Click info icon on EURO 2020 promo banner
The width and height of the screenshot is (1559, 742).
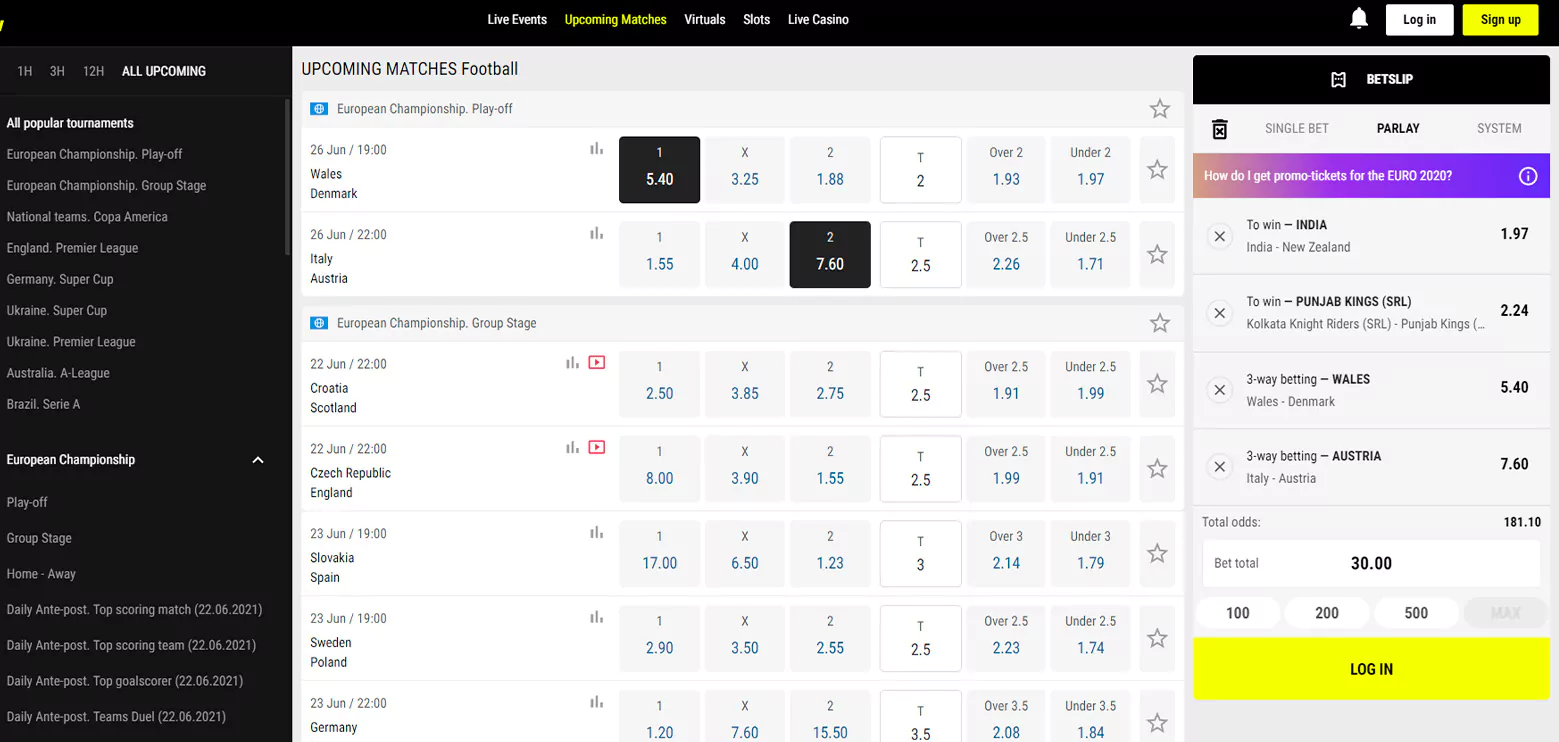1527,176
